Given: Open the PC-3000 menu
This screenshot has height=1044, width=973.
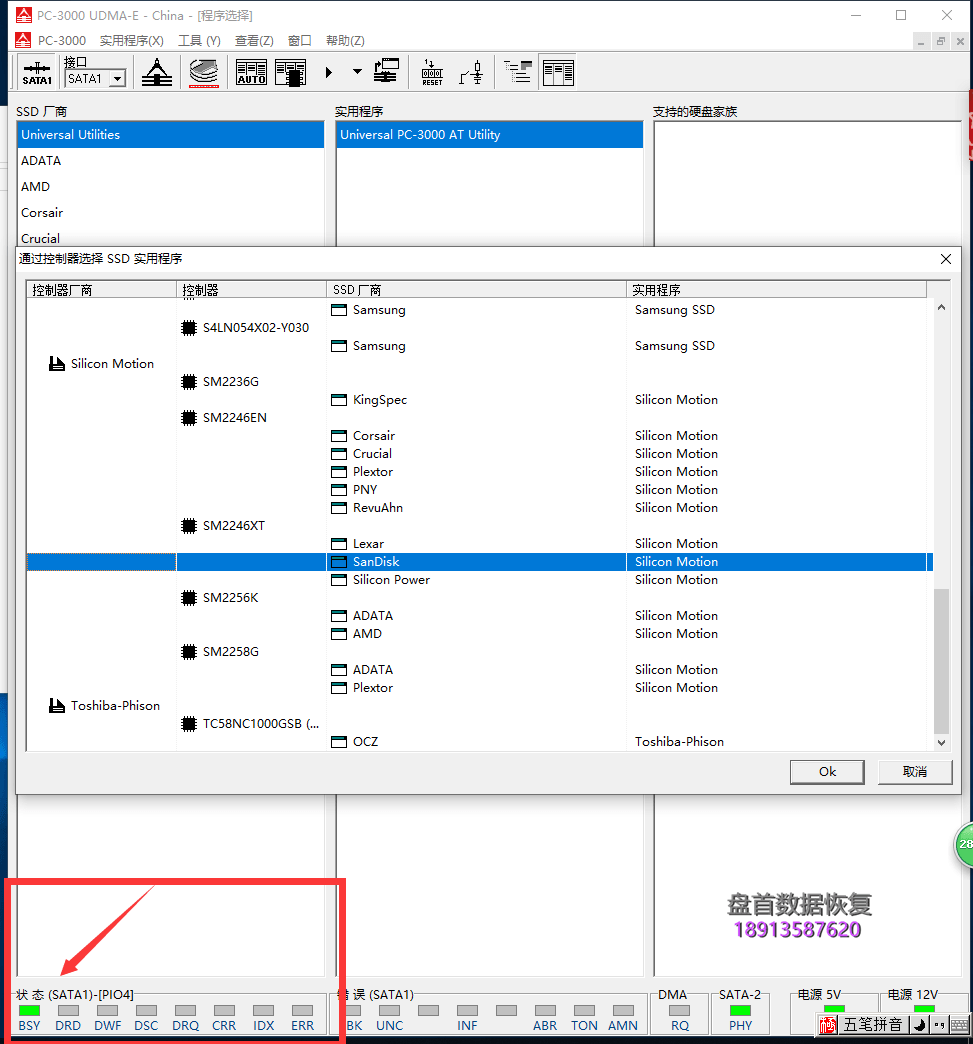Looking at the screenshot, I should [61, 41].
